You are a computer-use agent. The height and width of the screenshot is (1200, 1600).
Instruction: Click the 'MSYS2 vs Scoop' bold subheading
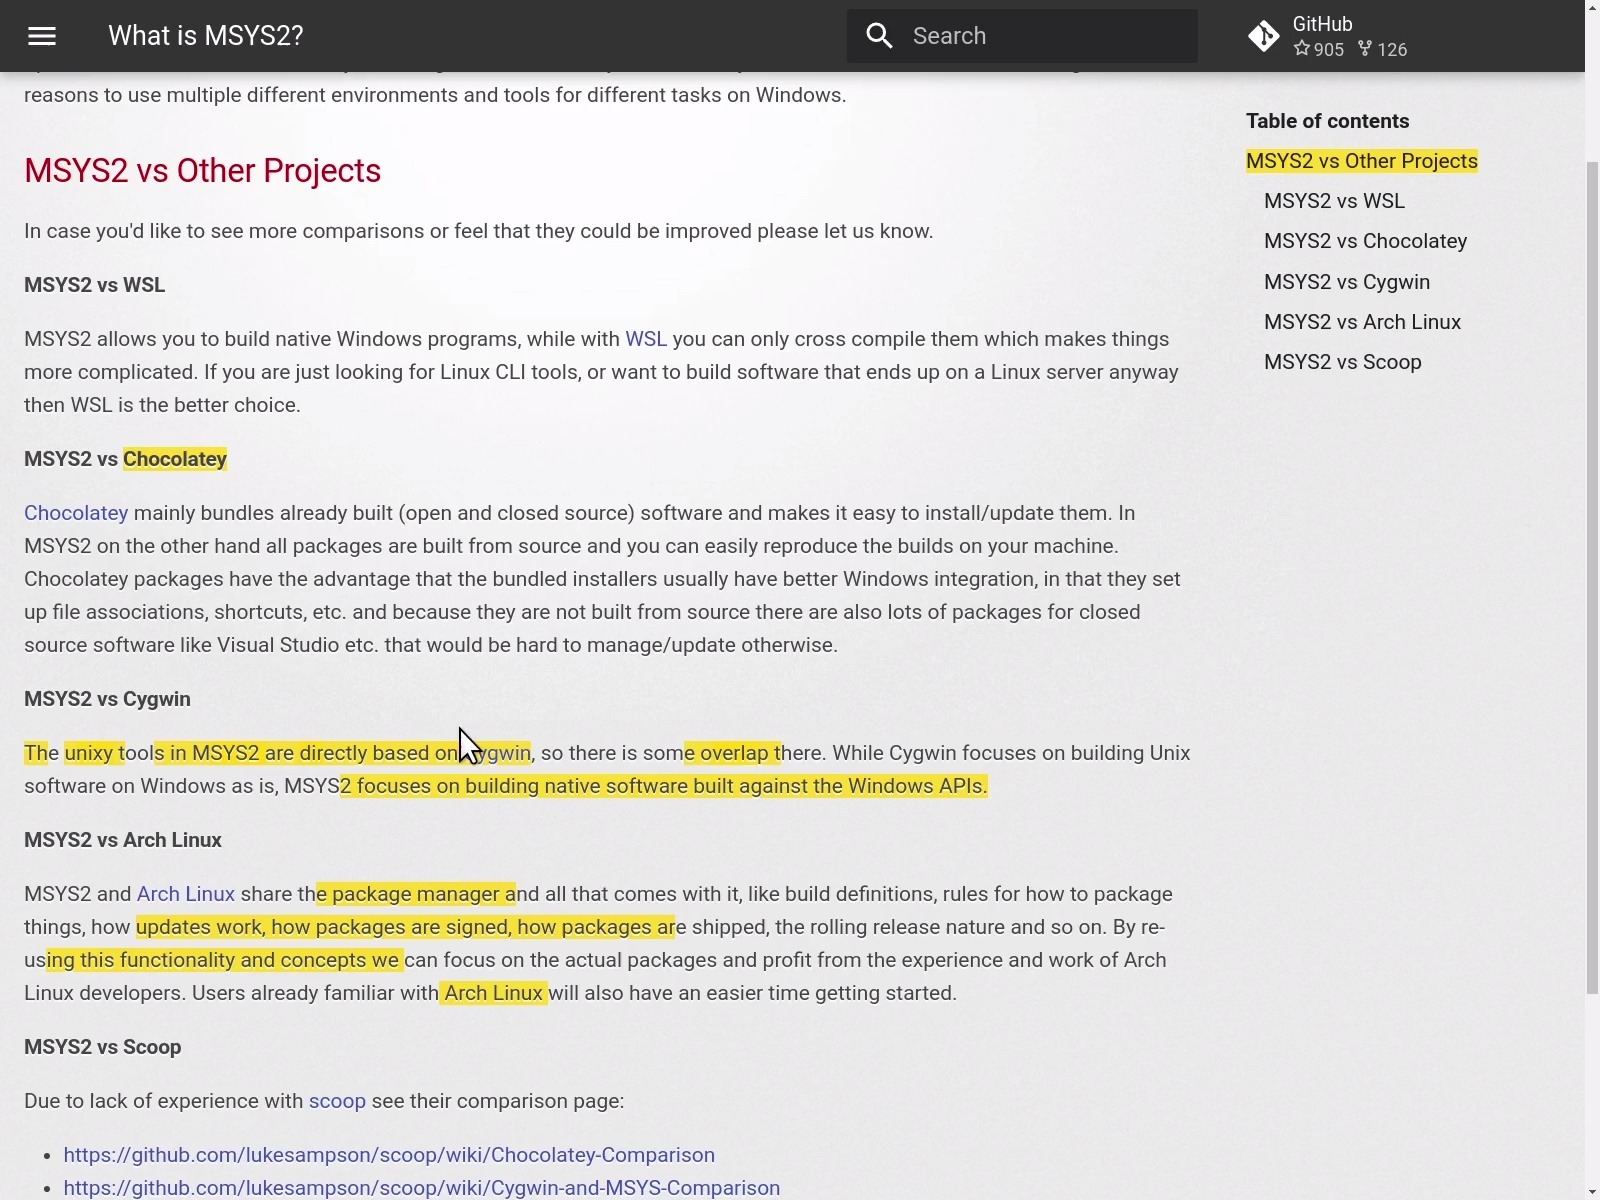[x=103, y=1047]
